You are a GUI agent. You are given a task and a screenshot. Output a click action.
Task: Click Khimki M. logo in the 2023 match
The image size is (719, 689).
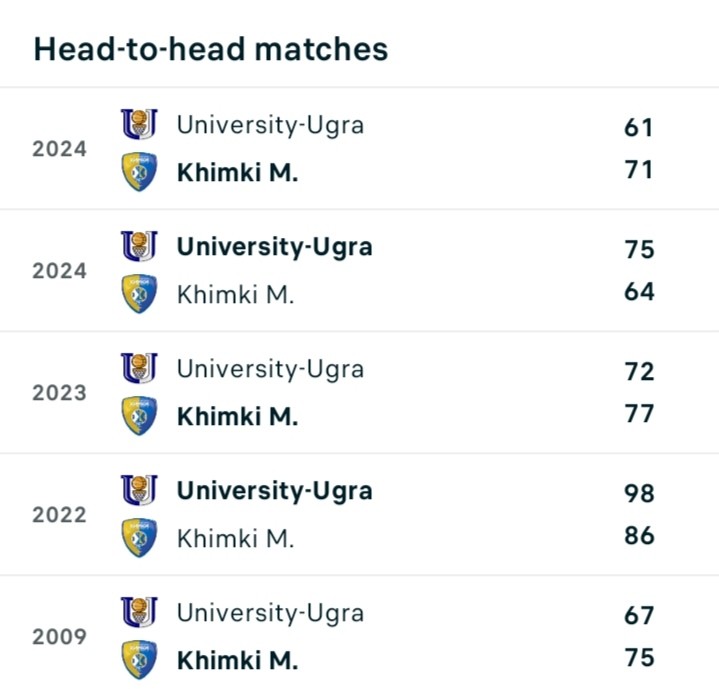point(139,416)
